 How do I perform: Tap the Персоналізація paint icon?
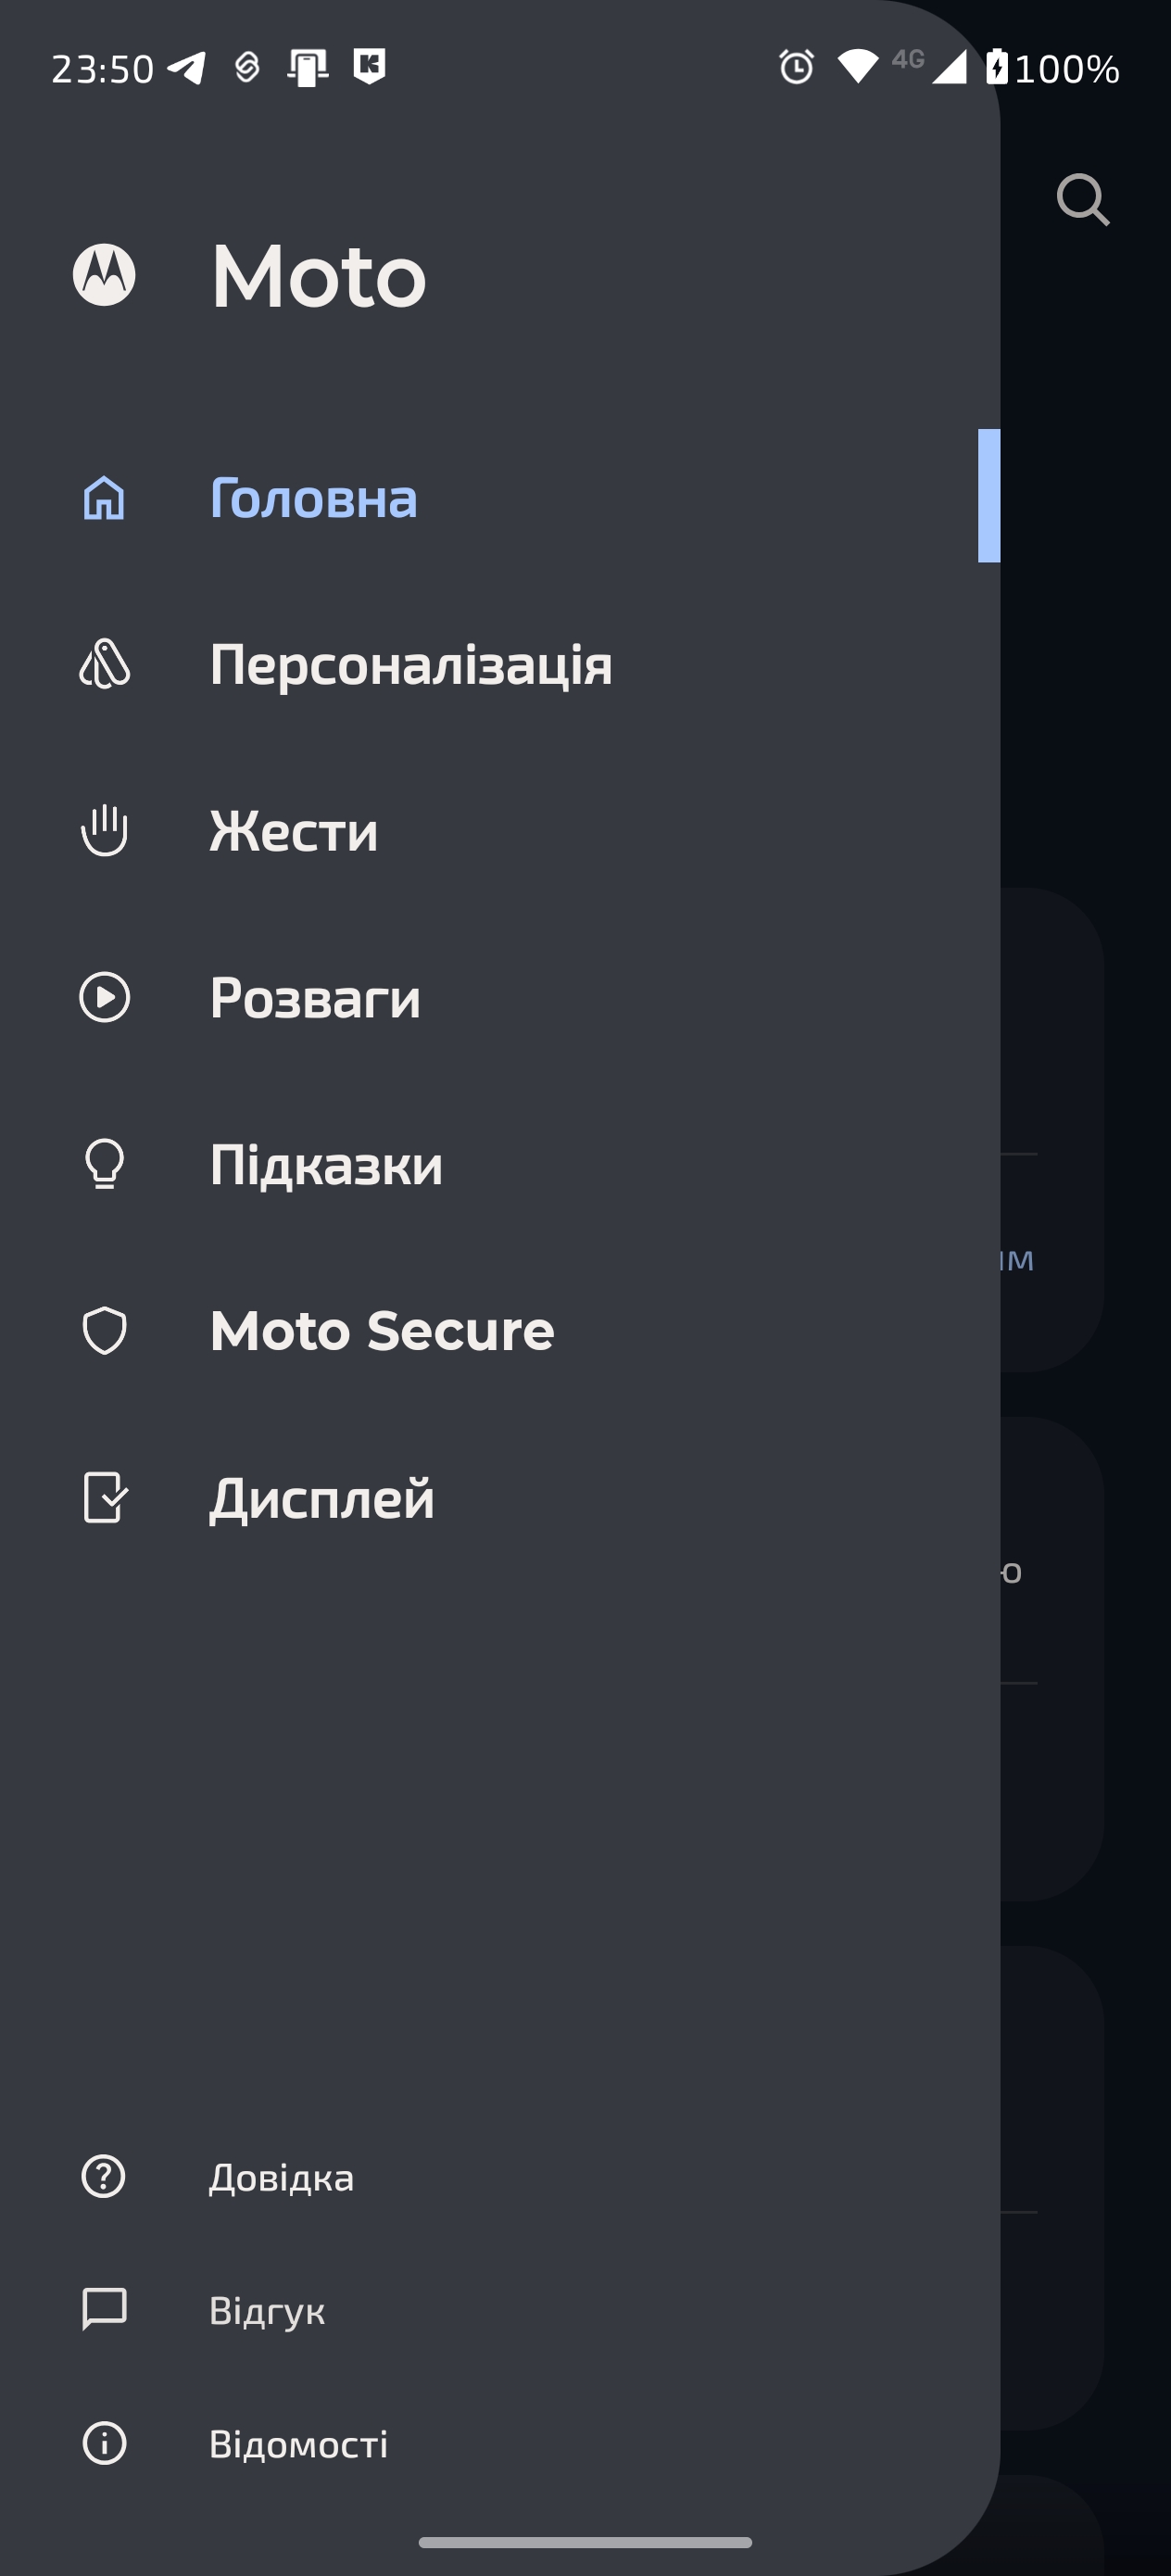point(104,664)
